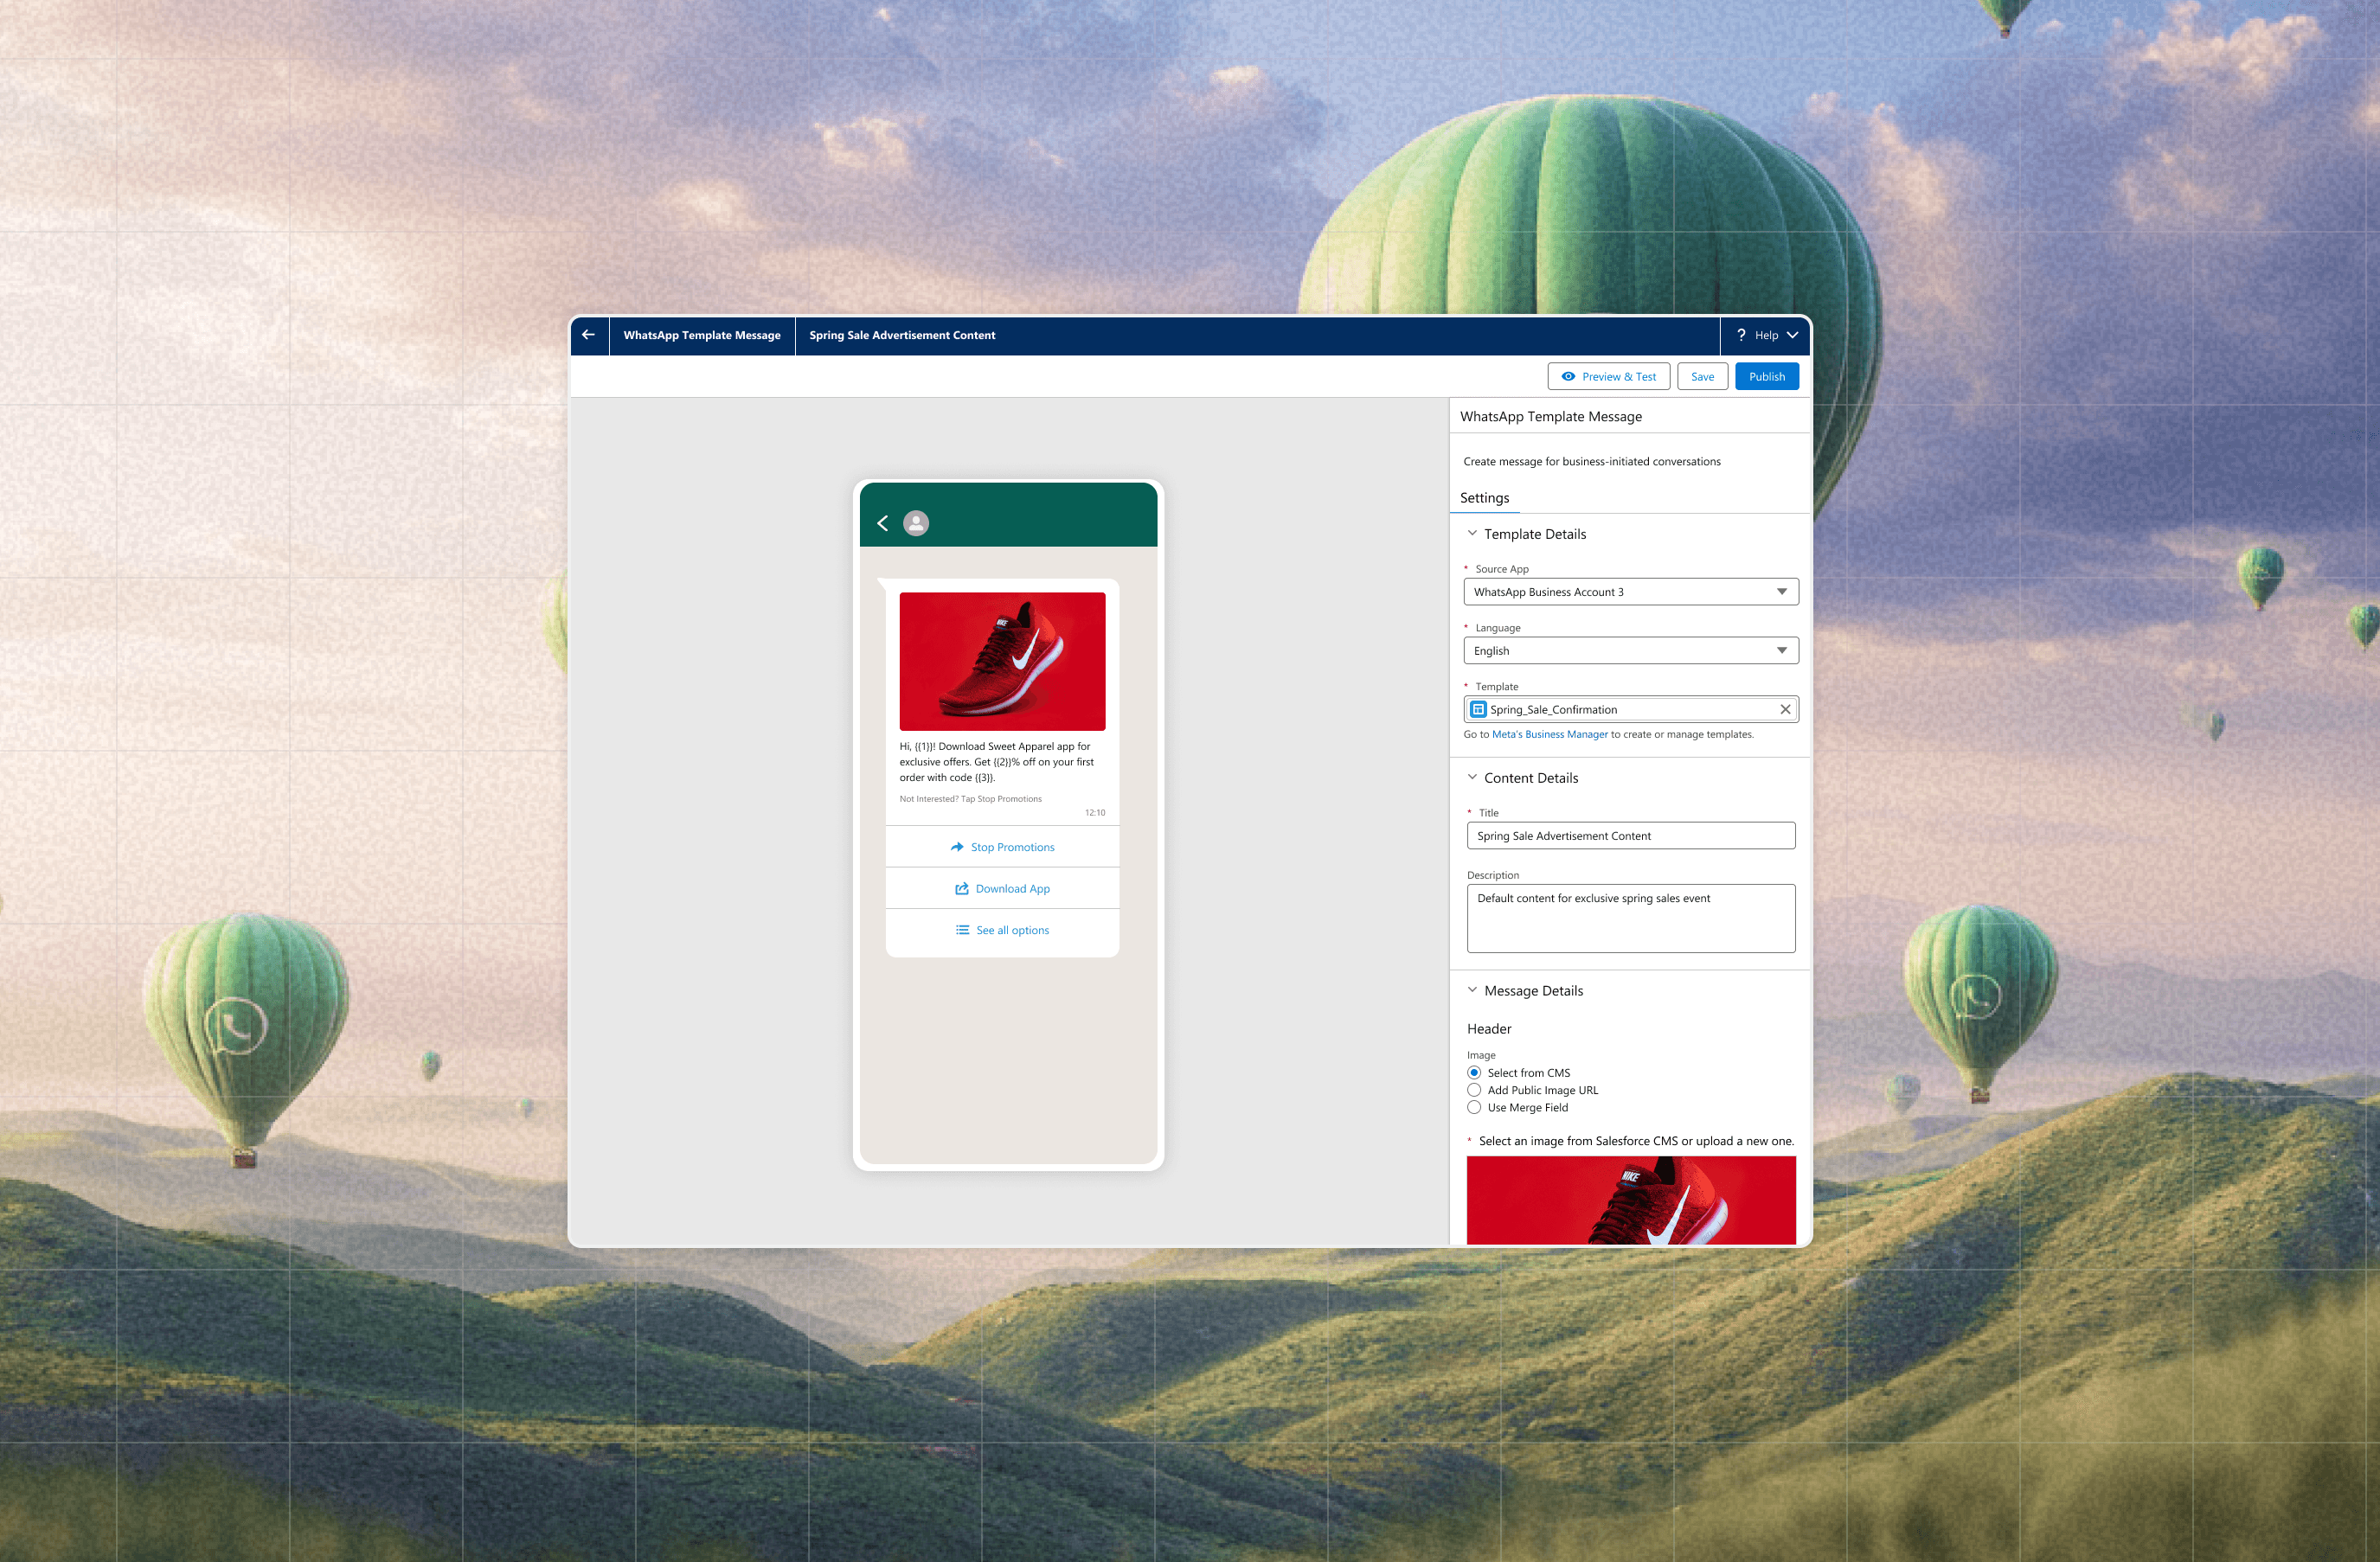2380x1562 pixels.
Task: Open the Source App dropdown
Action: pos(1630,592)
